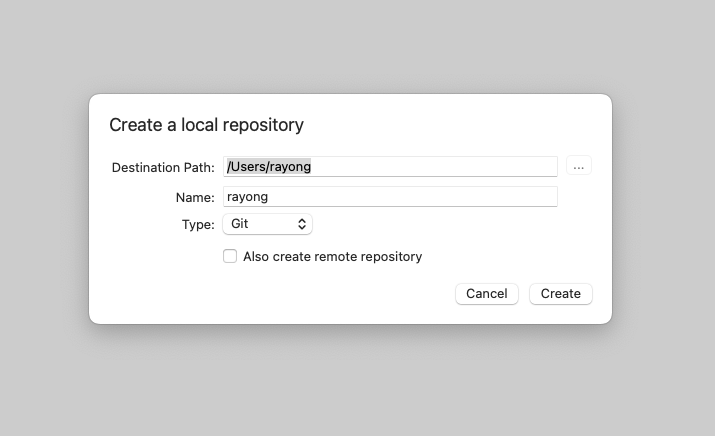Click a blank white area inside the dialog

tap(456, 123)
